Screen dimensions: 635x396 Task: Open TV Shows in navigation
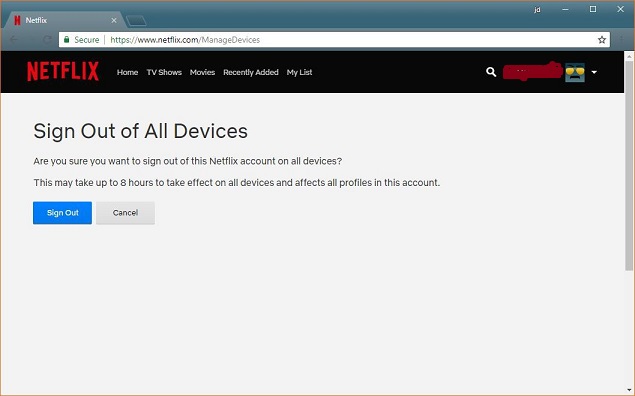coord(164,72)
